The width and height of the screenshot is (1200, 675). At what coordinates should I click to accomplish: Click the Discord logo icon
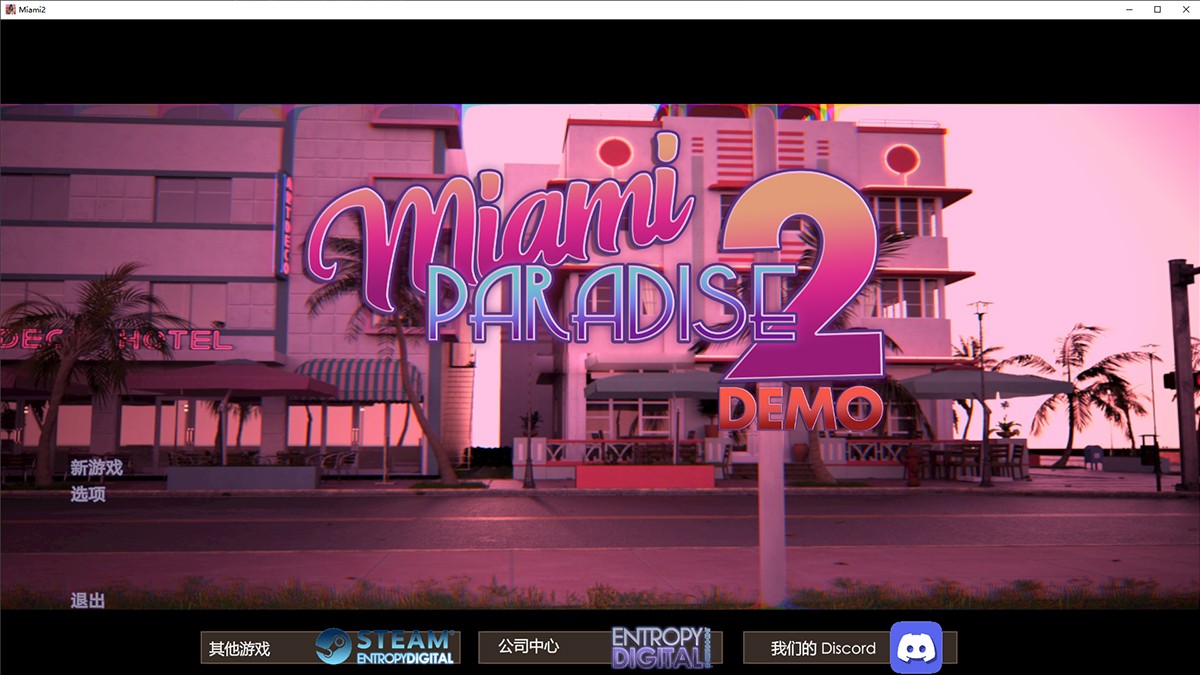click(916, 647)
